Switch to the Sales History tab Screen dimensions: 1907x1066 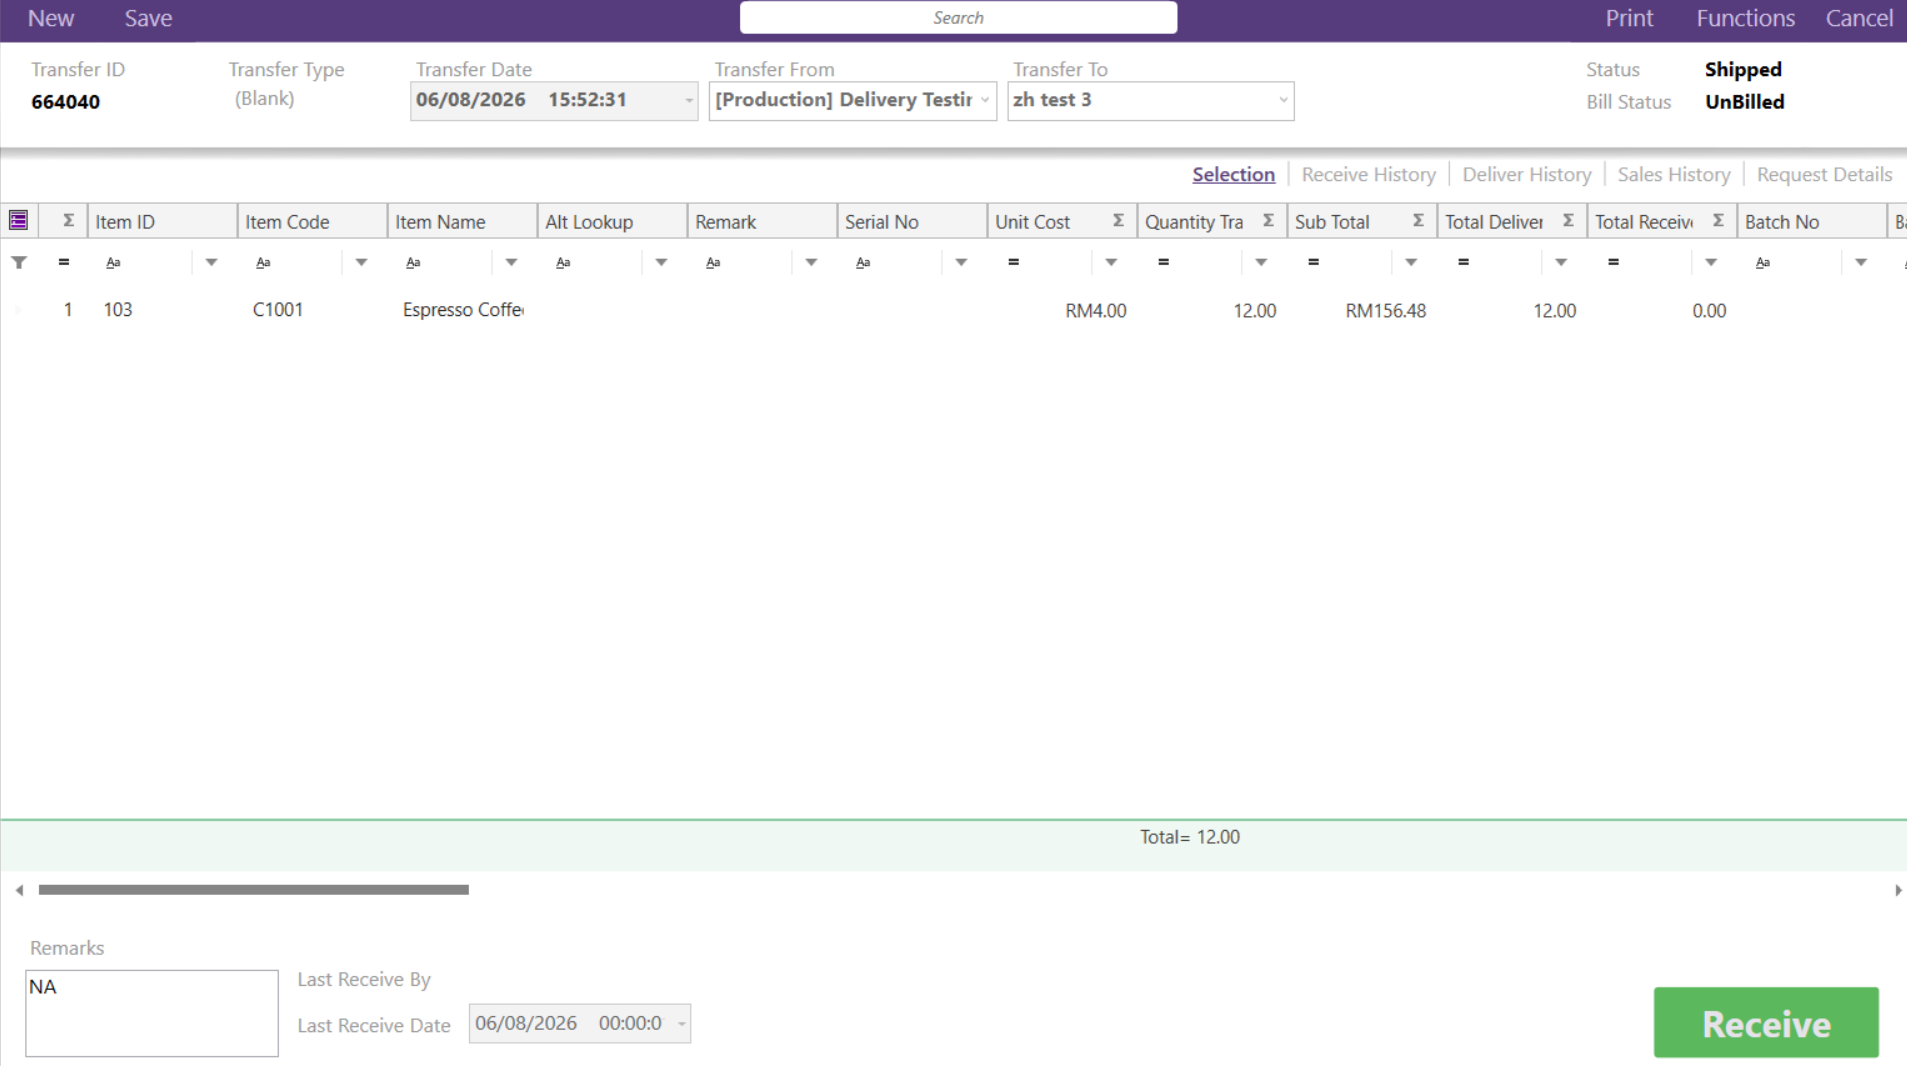(x=1673, y=174)
